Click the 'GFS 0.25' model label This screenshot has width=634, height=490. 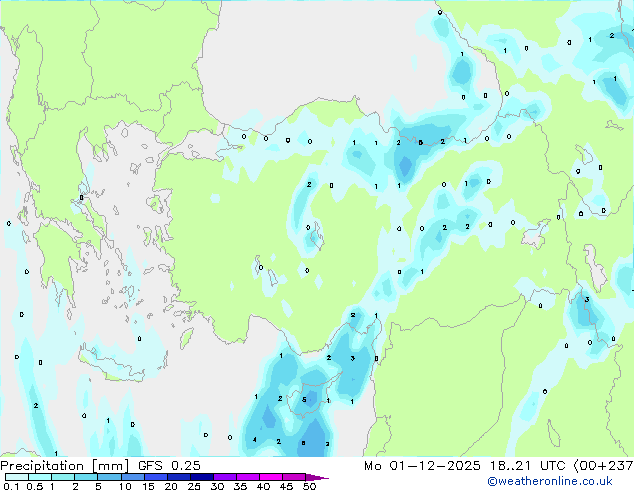click(169, 466)
